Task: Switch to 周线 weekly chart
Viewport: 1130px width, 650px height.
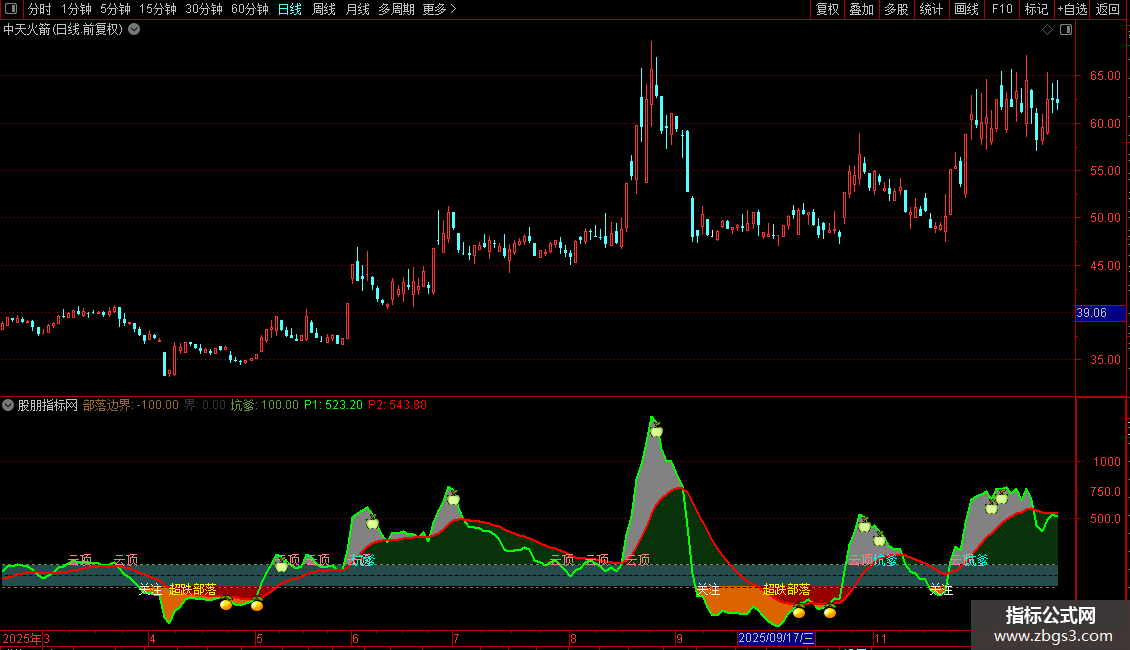Action: [x=324, y=9]
